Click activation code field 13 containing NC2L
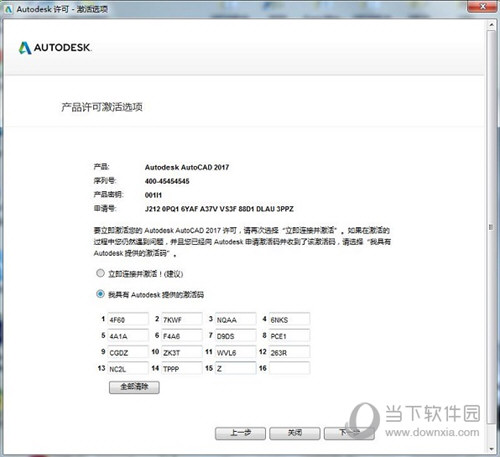Image resolution: width=500 pixels, height=457 pixels. (128, 368)
